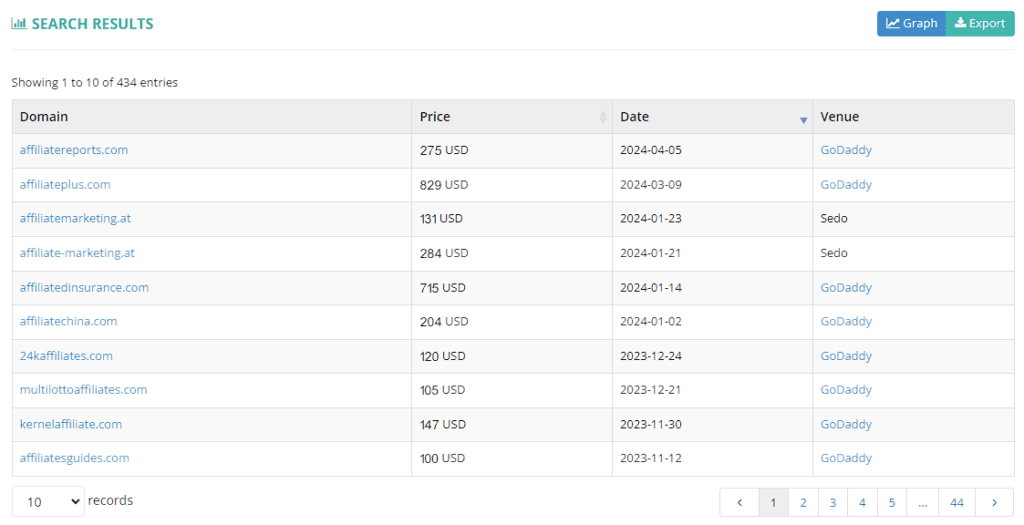Jump to last page 44

point(957,503)
